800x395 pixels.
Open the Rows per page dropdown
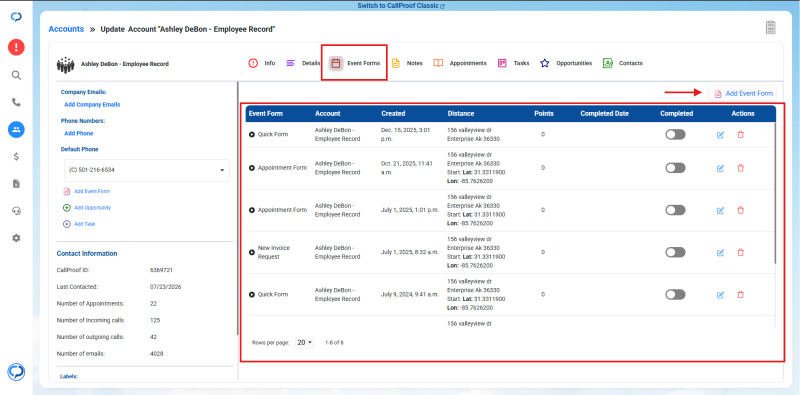tap(305, 342)
